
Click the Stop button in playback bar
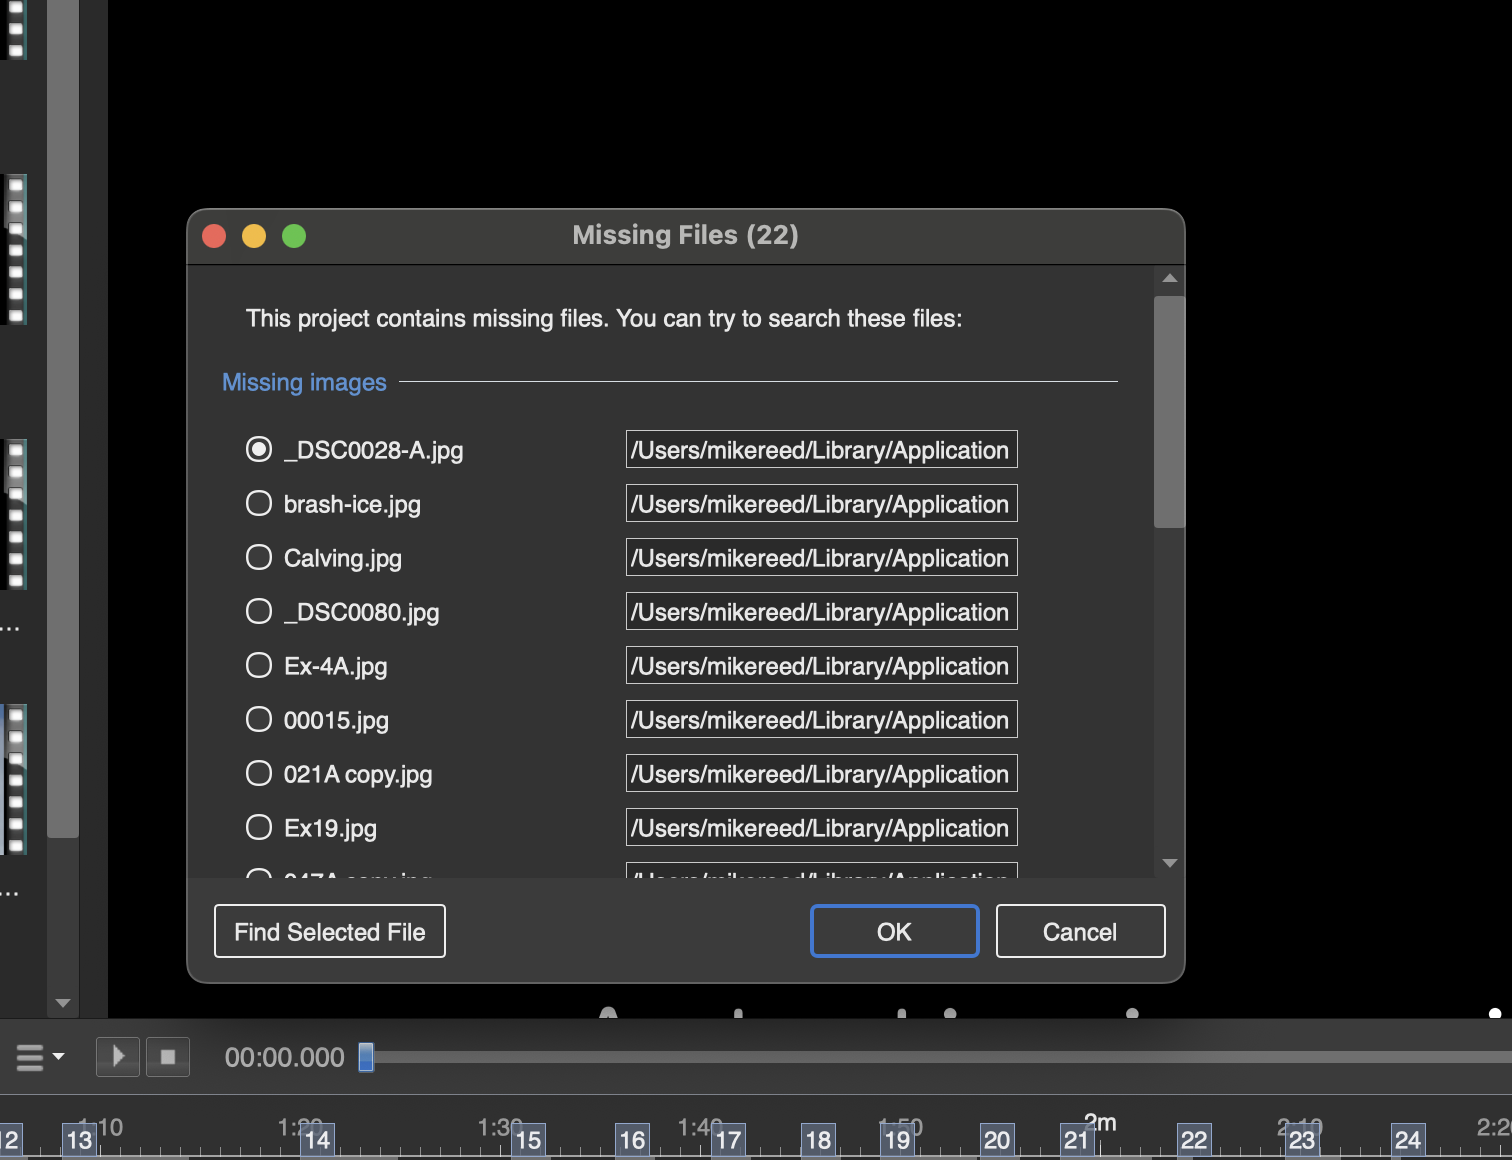(168, 1057)
